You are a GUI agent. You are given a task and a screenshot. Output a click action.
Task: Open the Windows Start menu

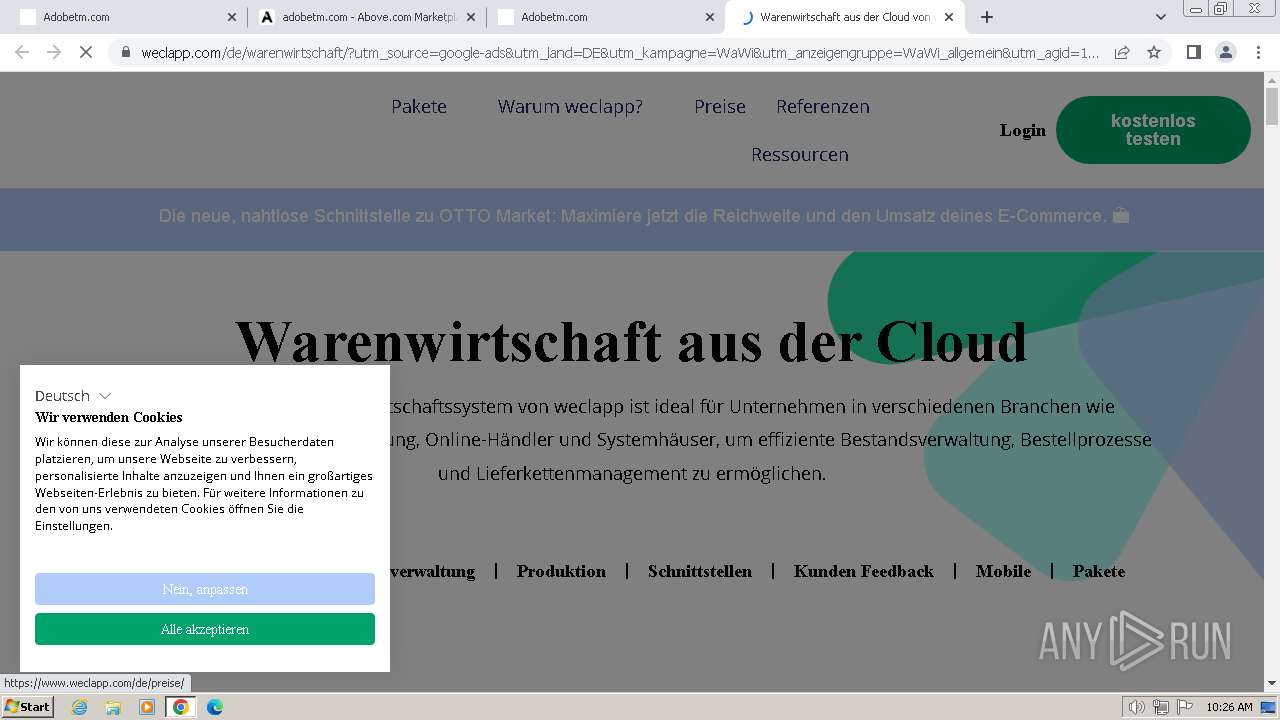(27, 706)
